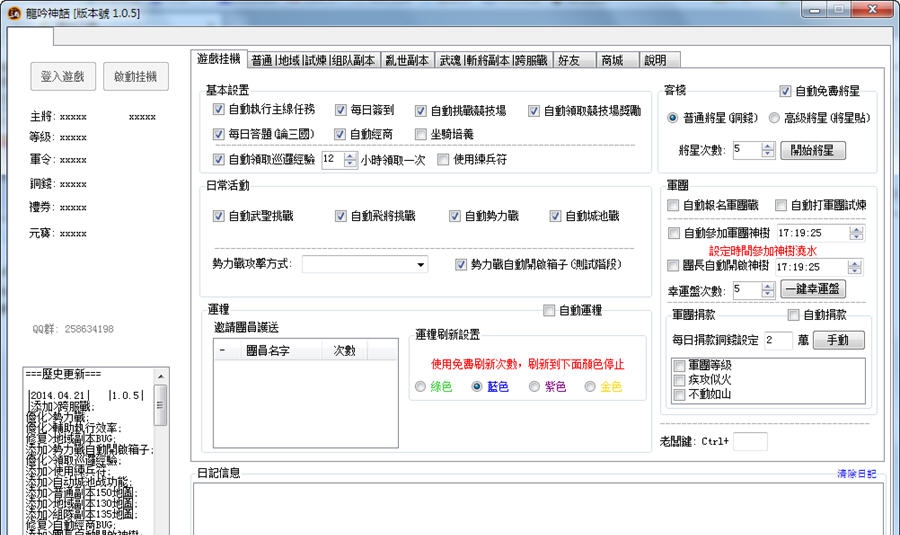Screen dimensions: 900x535
Task: Select the 藍色 radio button
Action: (x=476, y=386)
